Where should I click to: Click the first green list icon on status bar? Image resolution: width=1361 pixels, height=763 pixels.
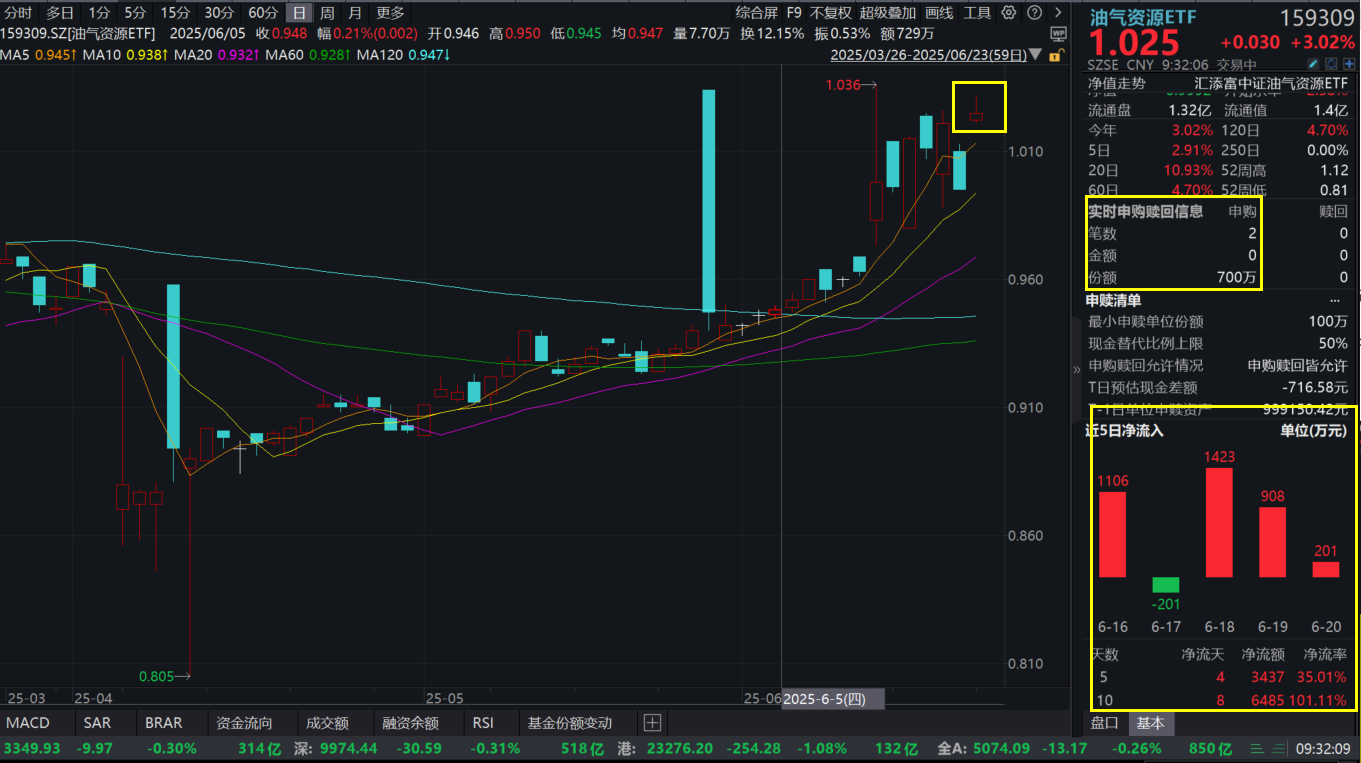pyautogui.click(x=1255, y=747)
